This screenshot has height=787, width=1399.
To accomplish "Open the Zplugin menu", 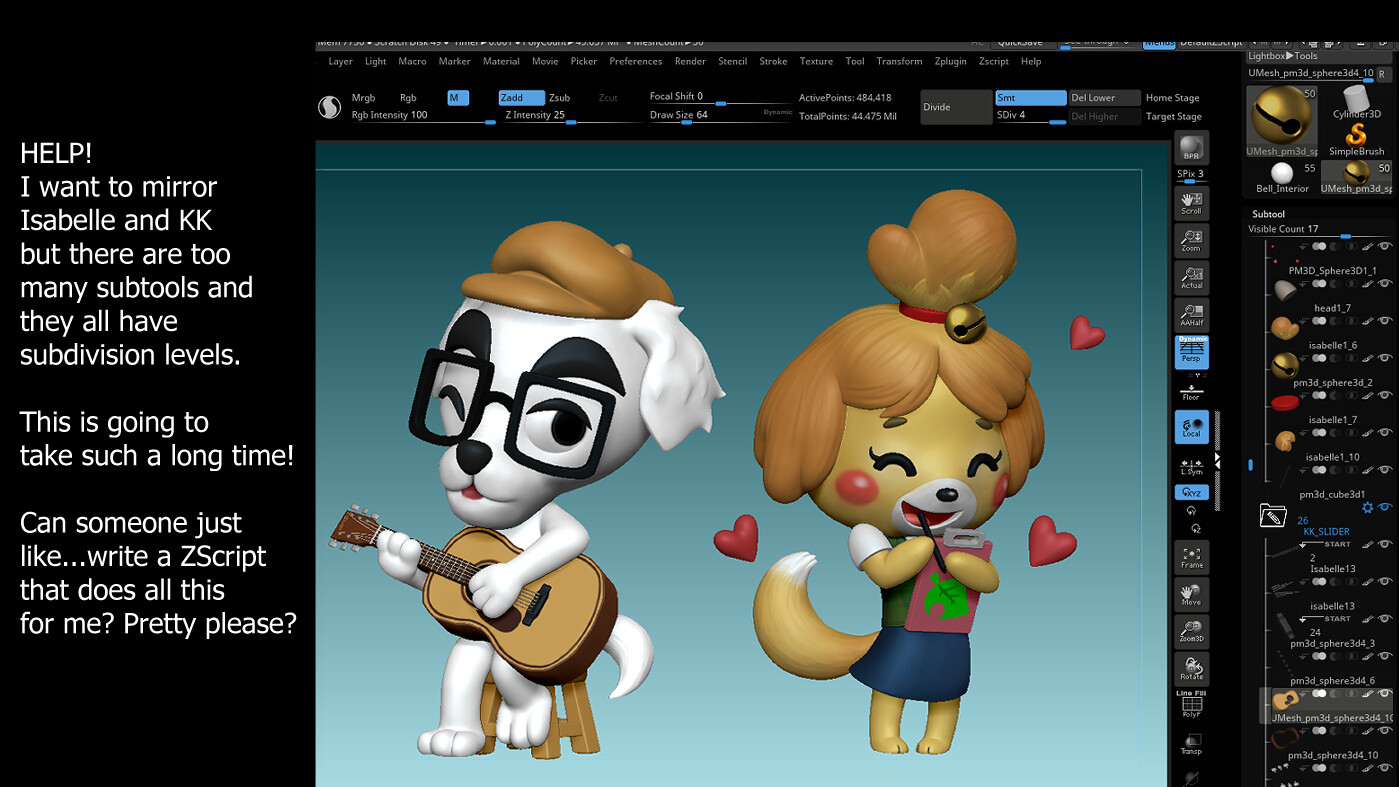I will coord(950,61).
